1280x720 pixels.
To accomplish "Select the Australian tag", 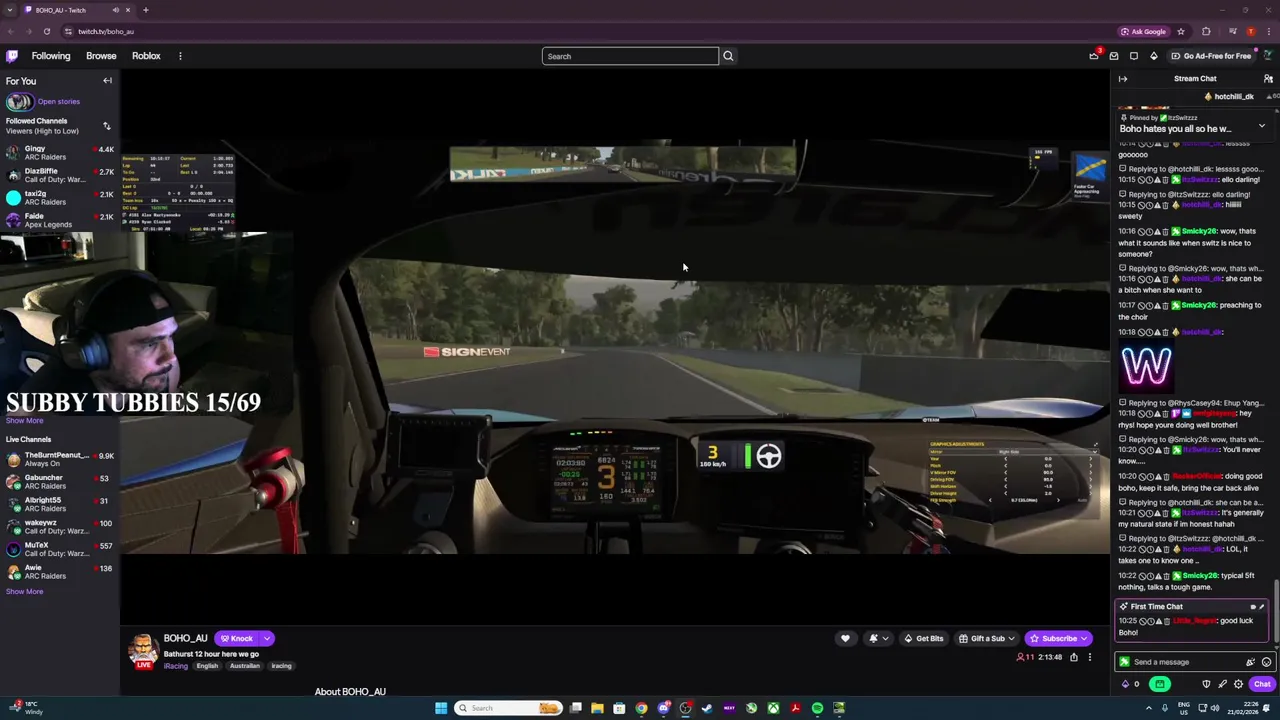I will pyautogui.click(x=244, y=666).
